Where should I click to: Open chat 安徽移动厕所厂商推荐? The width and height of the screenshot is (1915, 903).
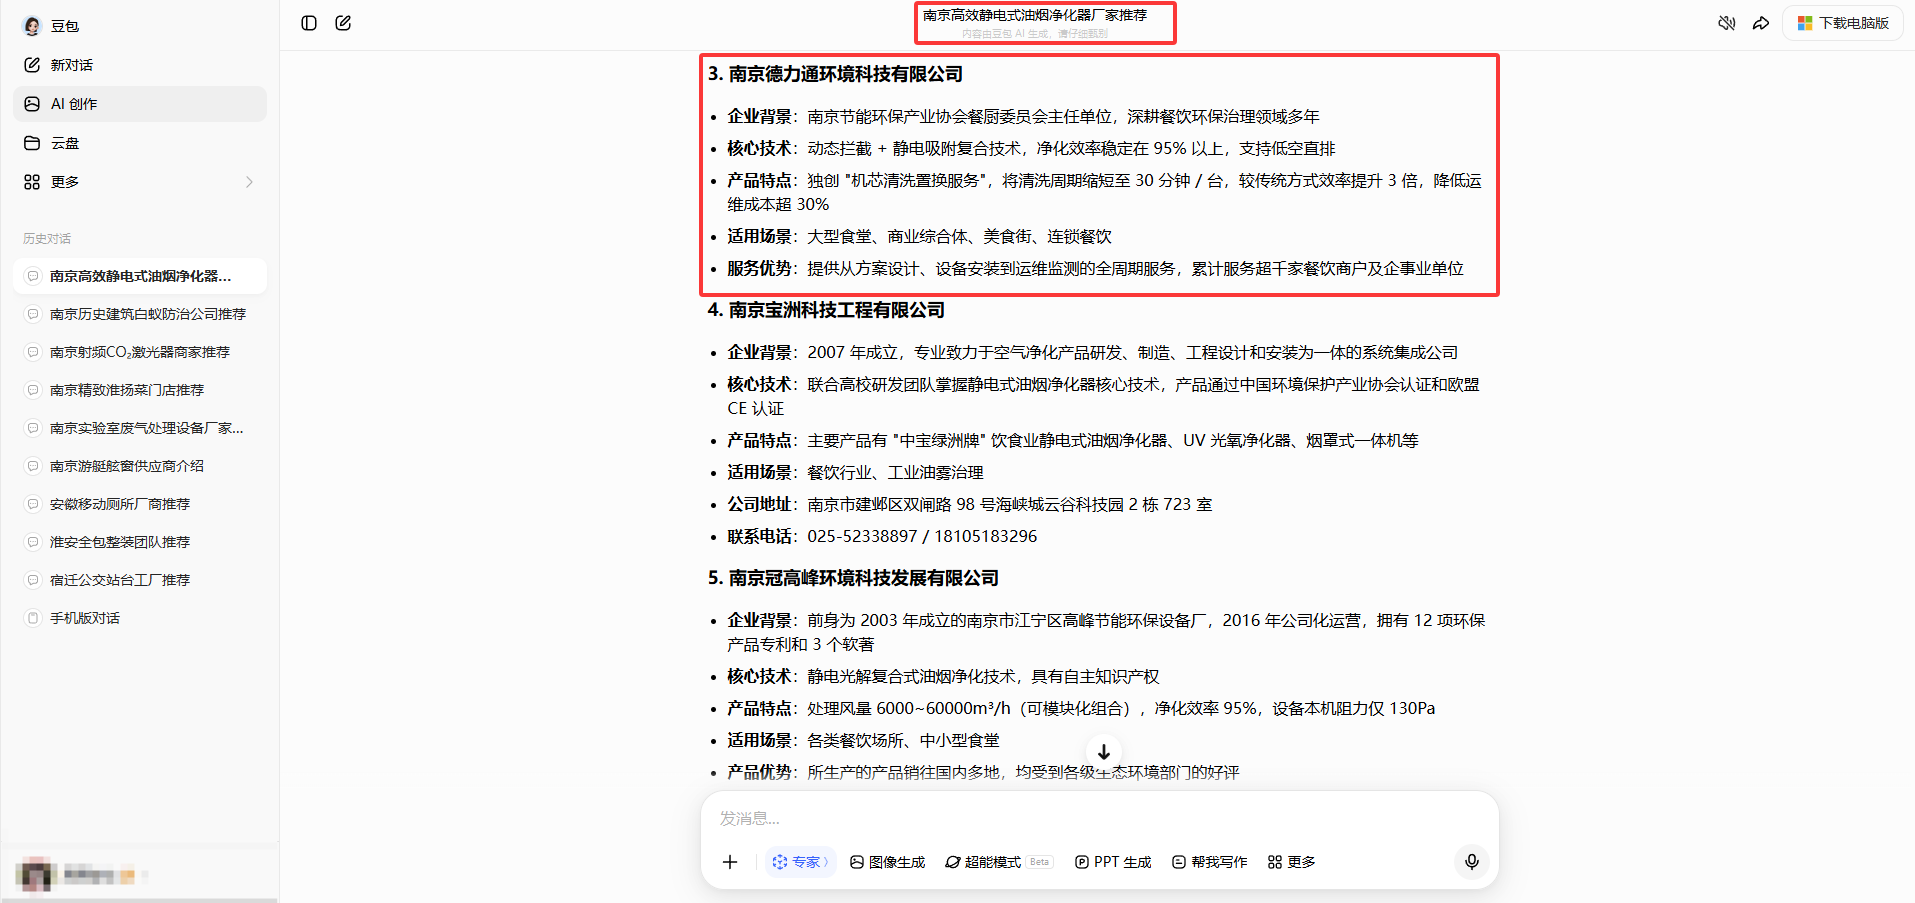140,504
